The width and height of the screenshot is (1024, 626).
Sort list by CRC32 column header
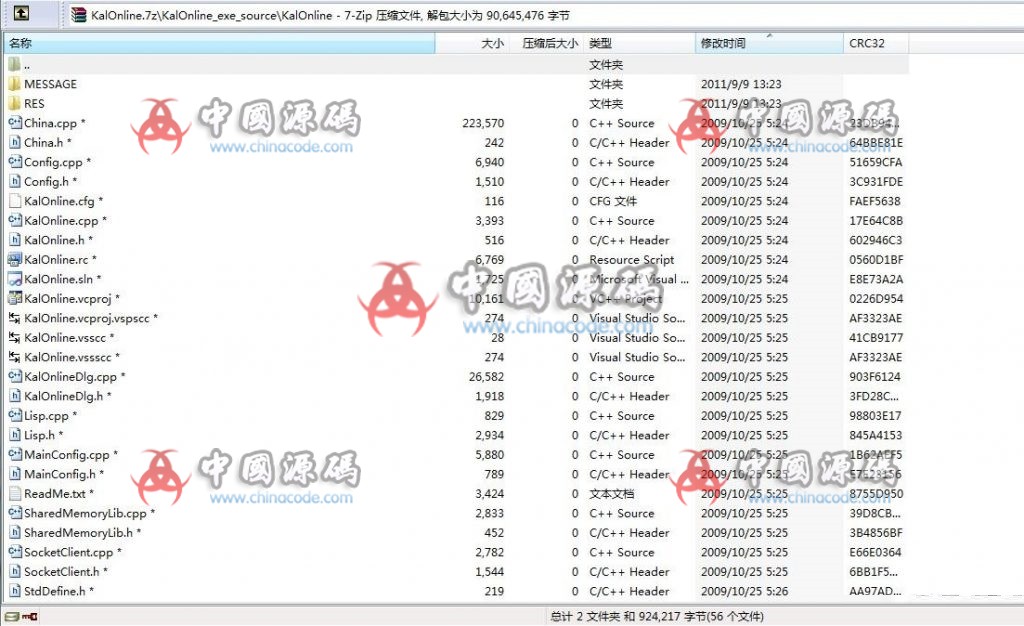point(876,43)
